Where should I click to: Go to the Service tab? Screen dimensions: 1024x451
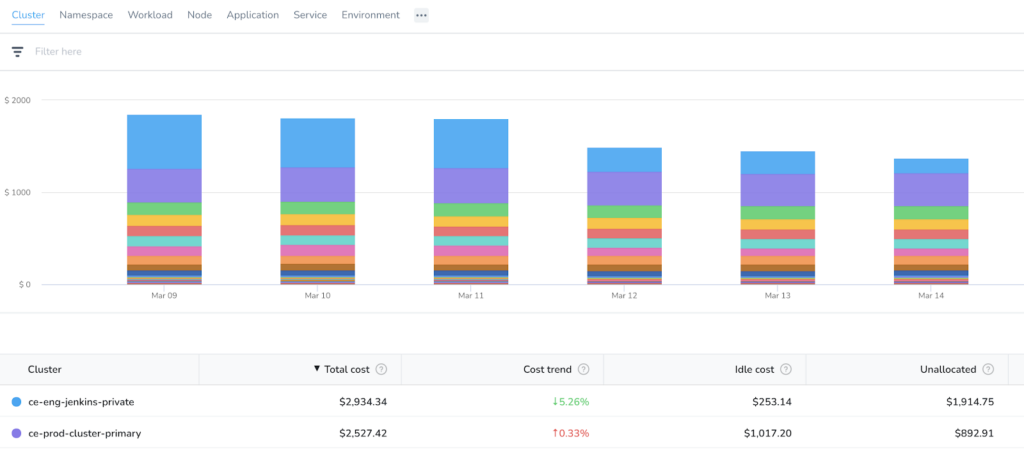click(x=310, y=15)
